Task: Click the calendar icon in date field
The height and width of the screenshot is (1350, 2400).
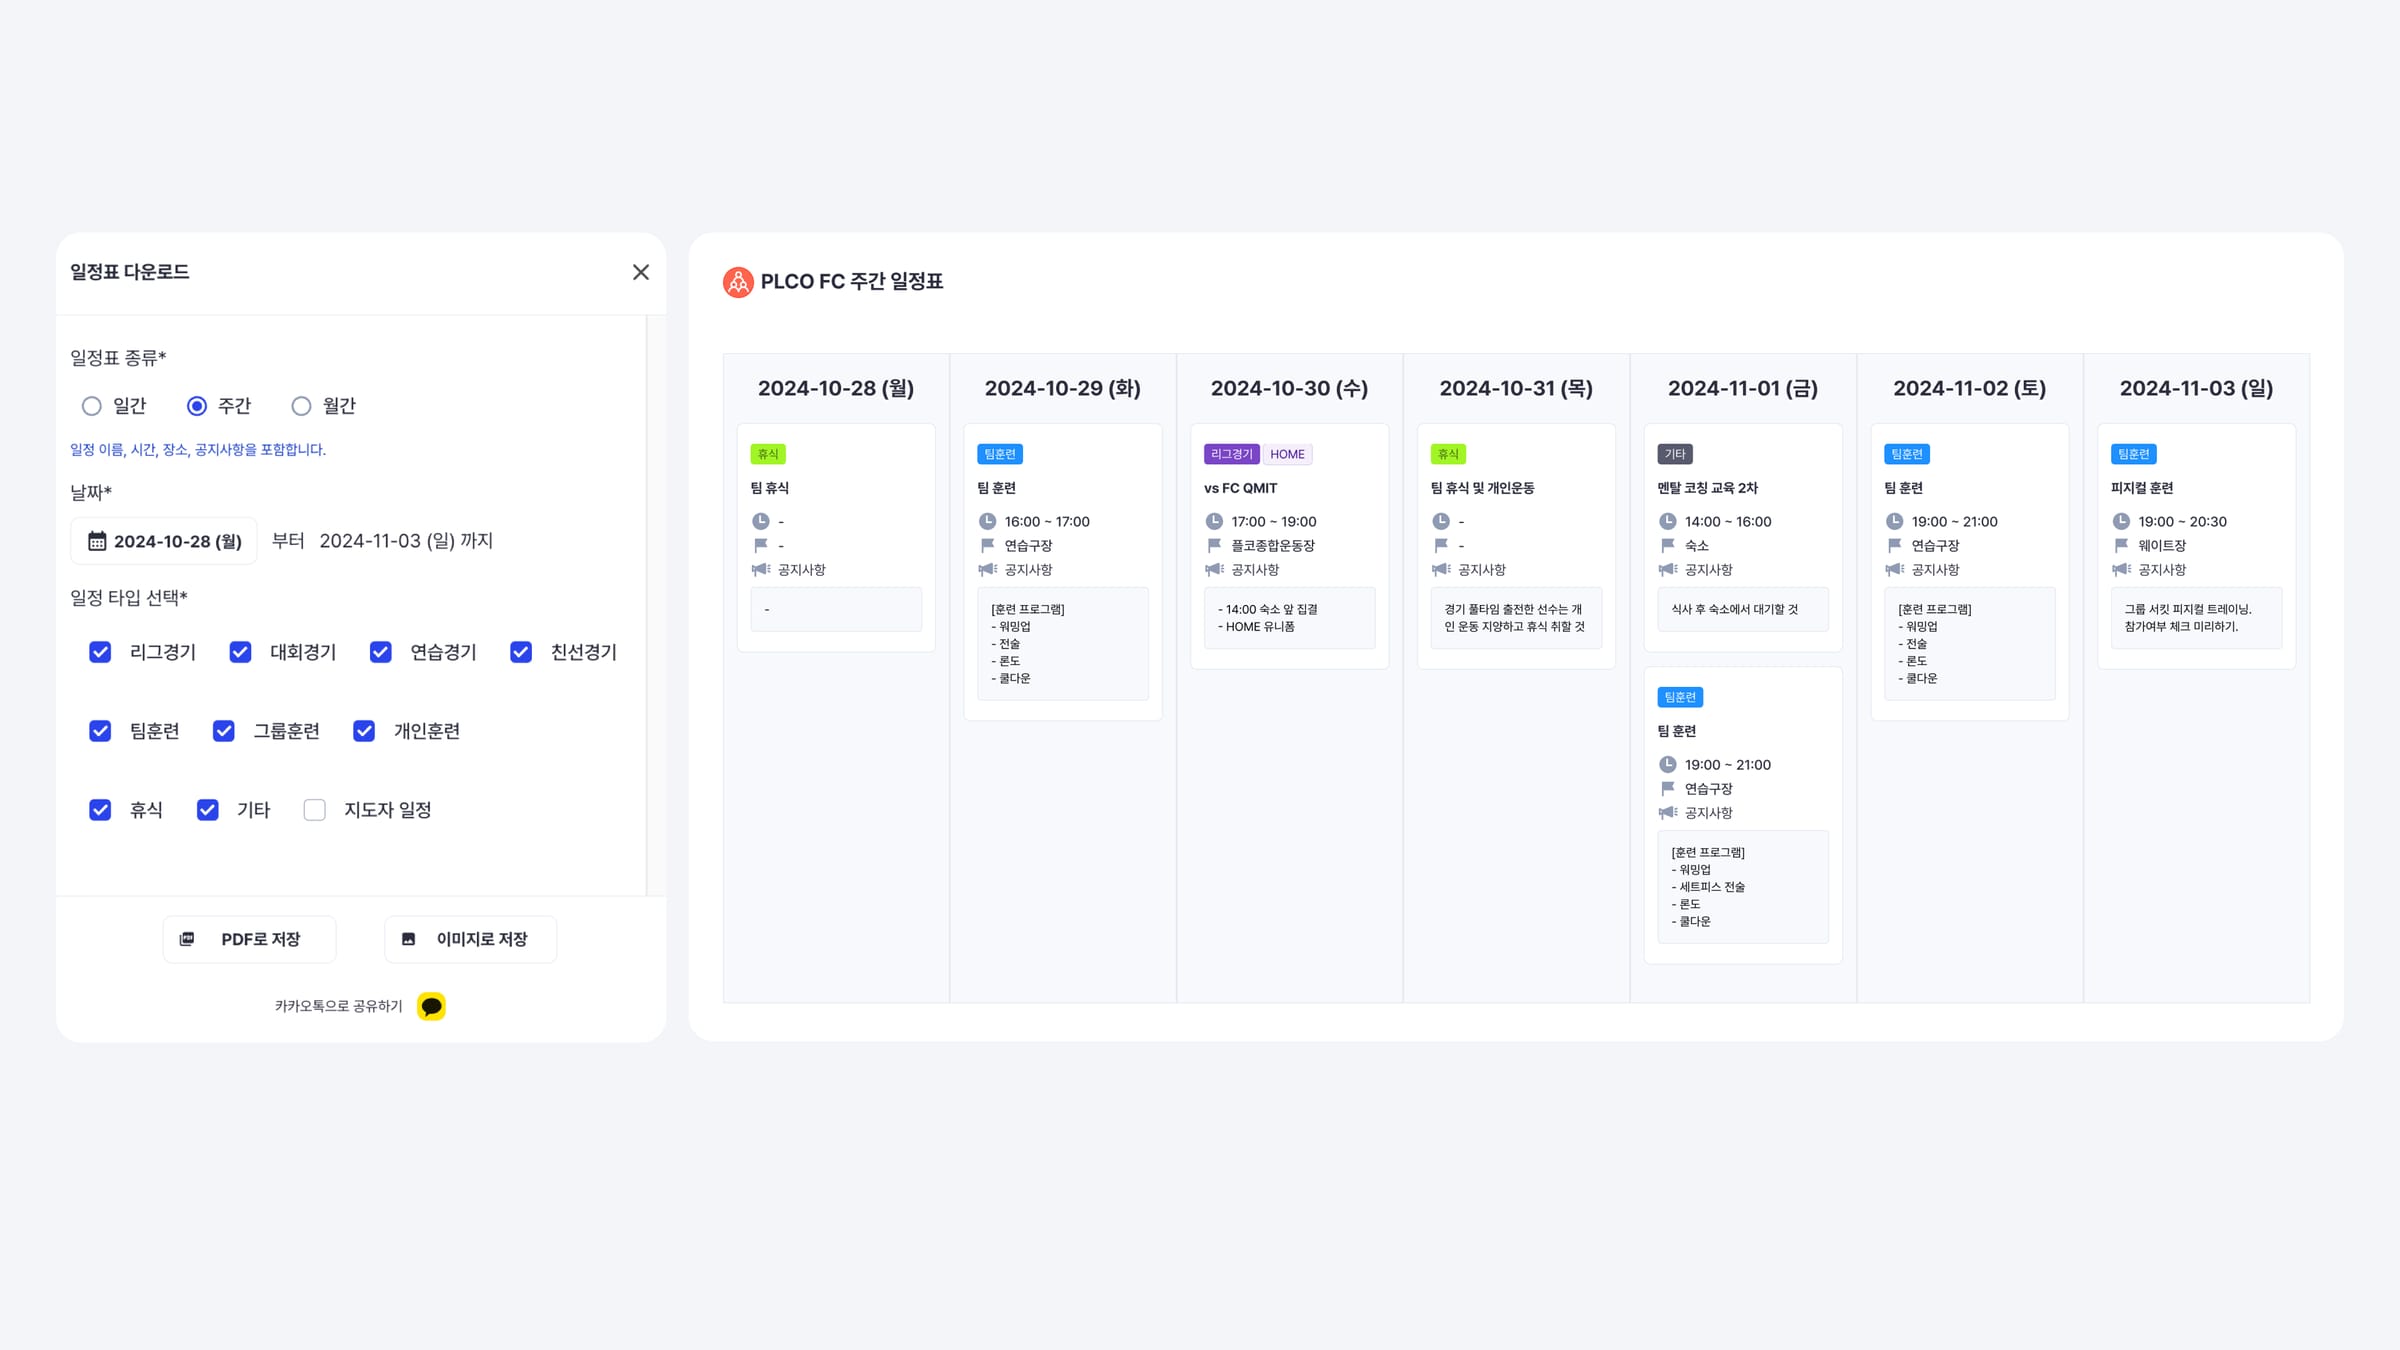Action: click(x=97, y=541)
